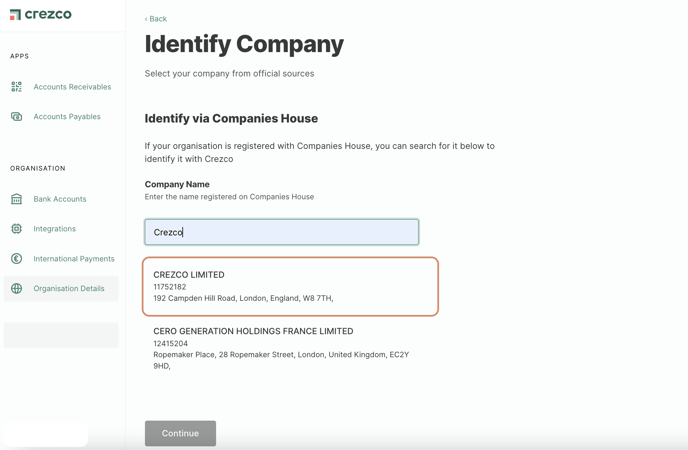688x450 pixels.
Task: Go back using the Back link
Action: point(156,19)
